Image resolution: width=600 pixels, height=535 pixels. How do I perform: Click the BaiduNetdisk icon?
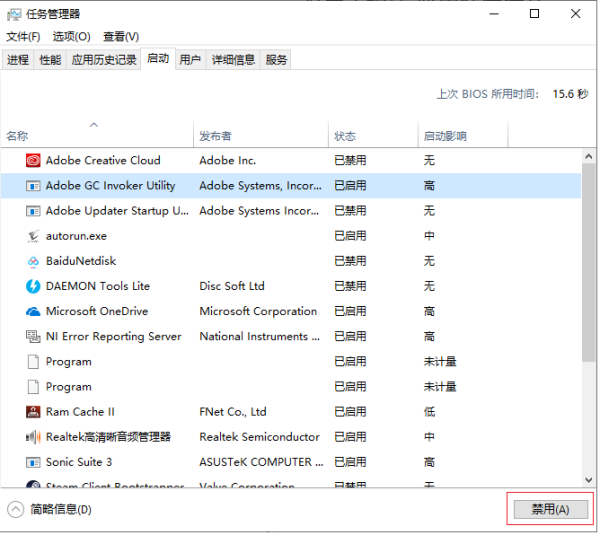[x=33, y=262]
